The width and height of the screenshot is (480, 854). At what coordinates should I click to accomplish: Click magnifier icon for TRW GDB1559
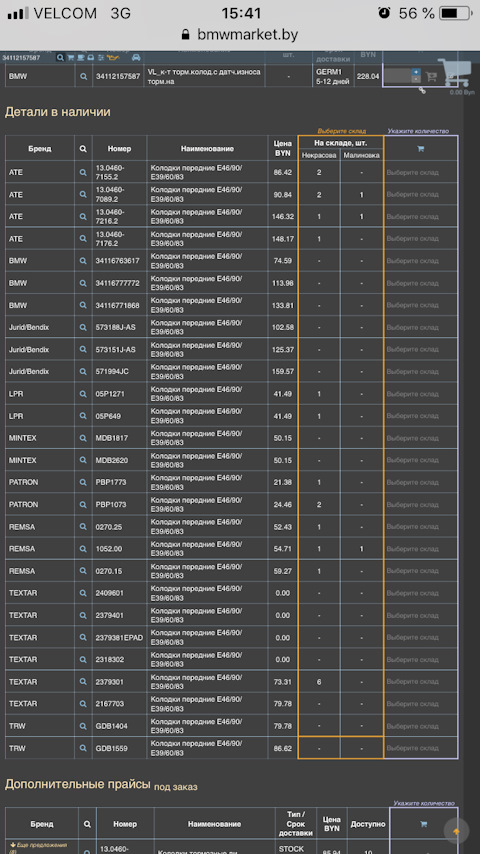click(83, 748)
